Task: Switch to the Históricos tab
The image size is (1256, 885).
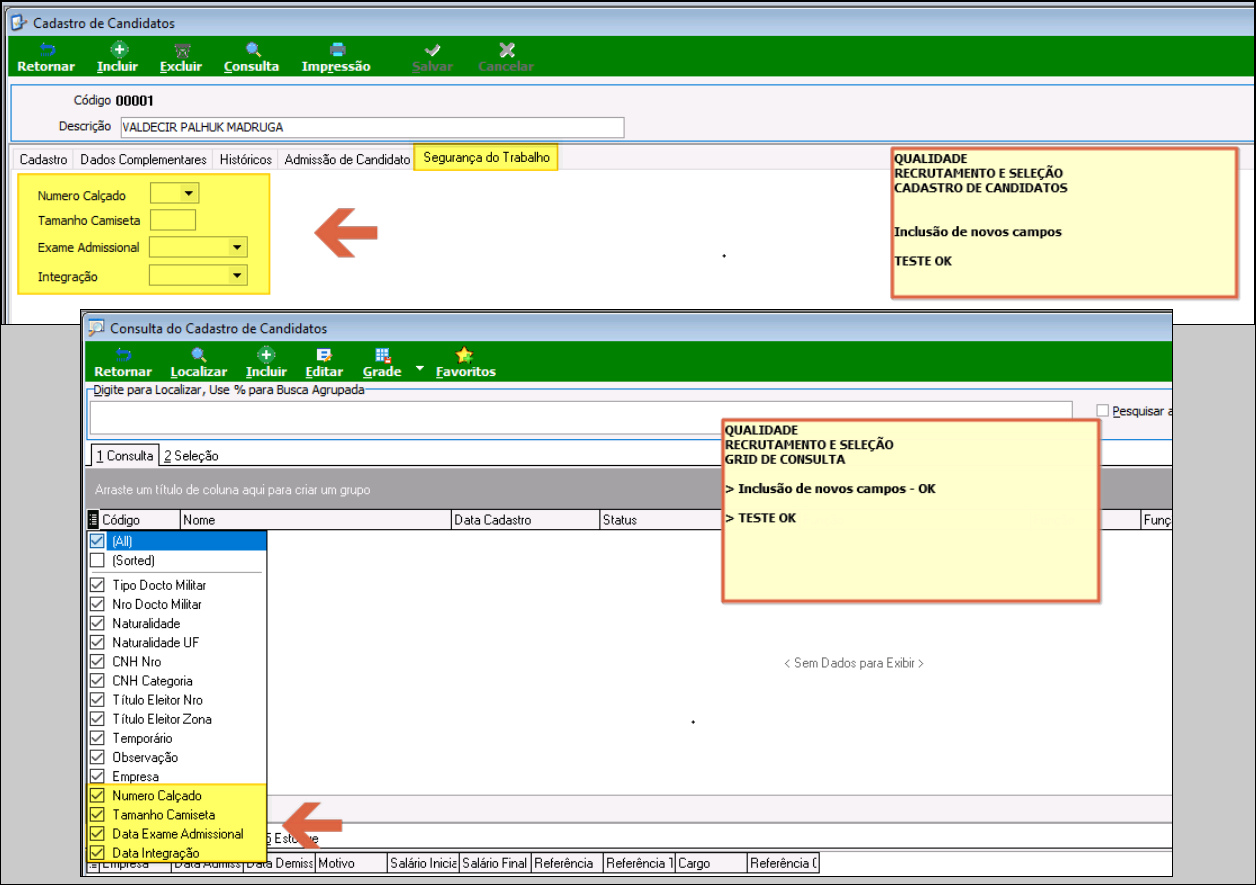Action: [246, 159]
